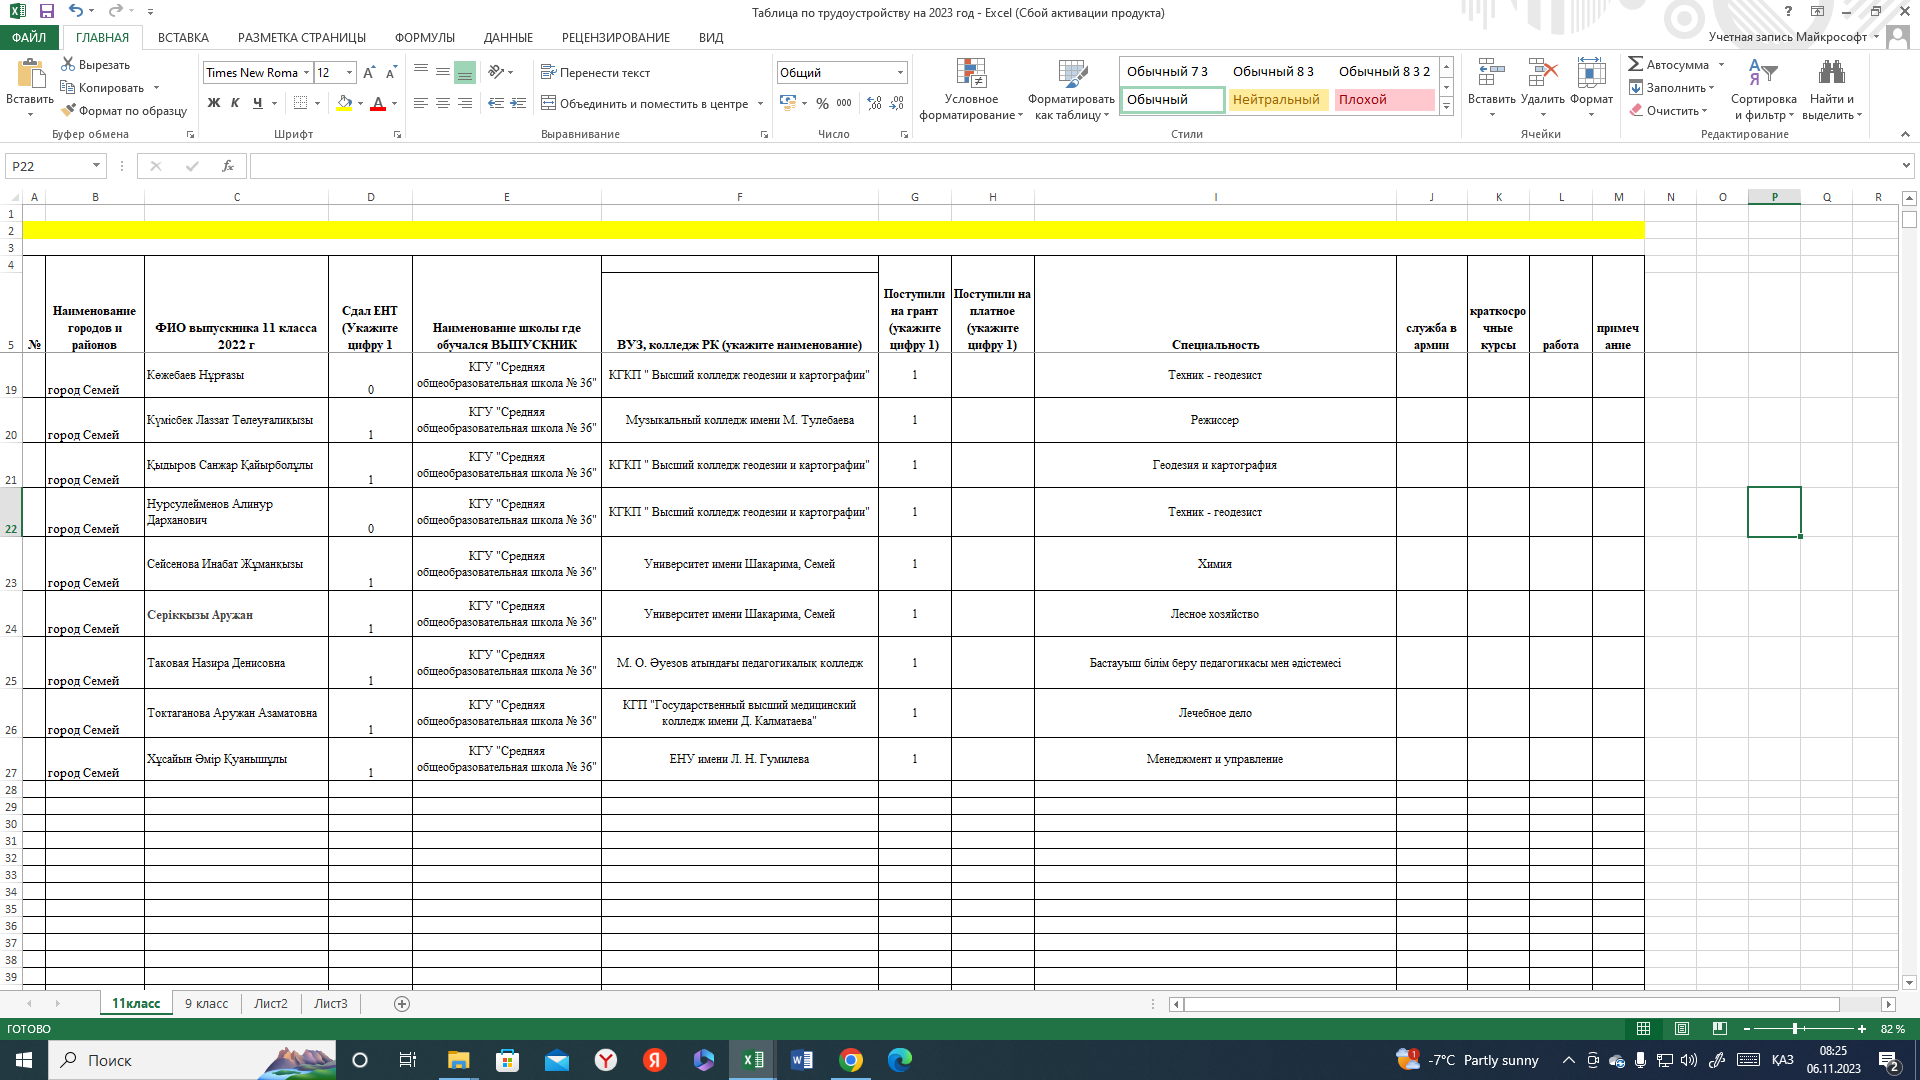Click the thousands separator 000 icon
Viewport: 1920px width, 1080px height.
point(844,103)
